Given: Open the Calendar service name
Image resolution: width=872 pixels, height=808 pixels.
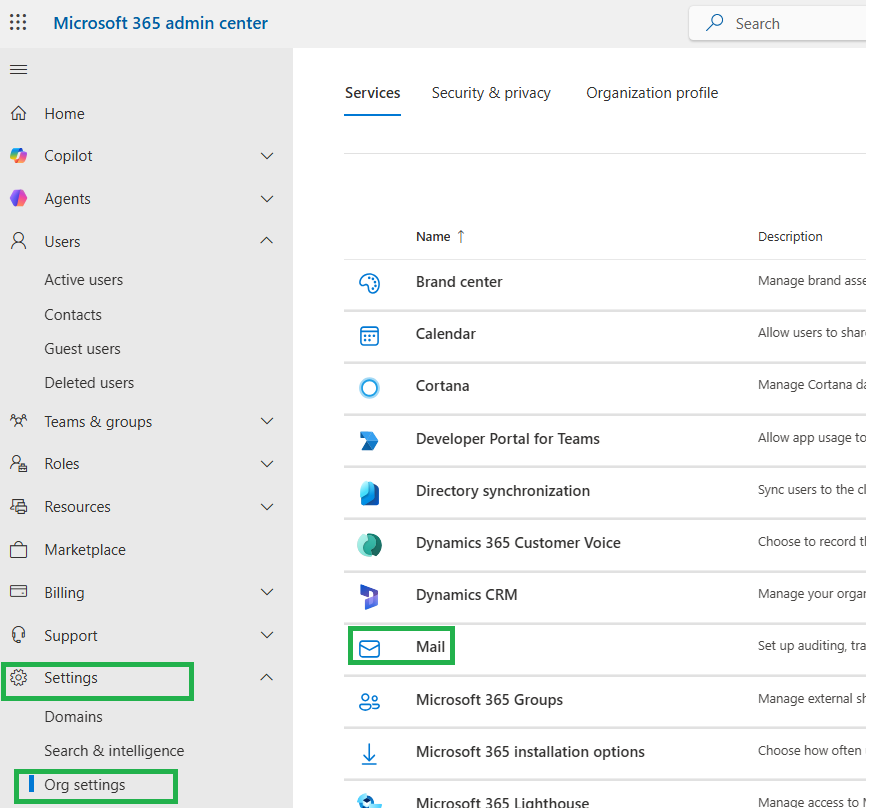Looking at the screenshot, I should click(445, 334).
